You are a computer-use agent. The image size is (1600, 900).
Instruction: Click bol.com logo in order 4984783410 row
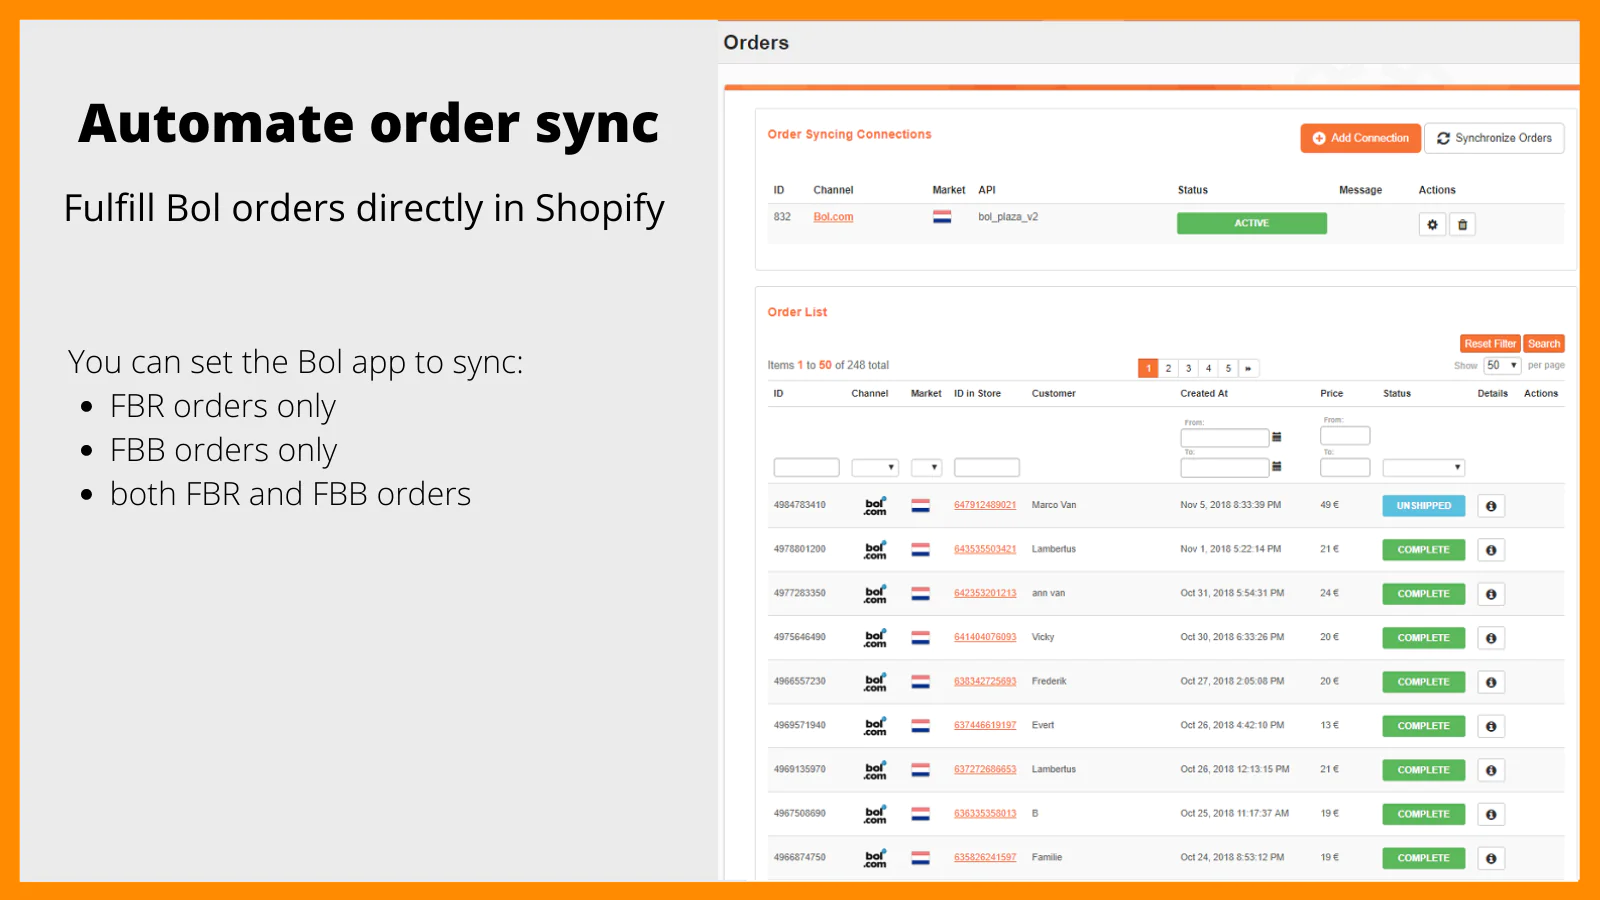pyautogui.click(x=875, y=506)
